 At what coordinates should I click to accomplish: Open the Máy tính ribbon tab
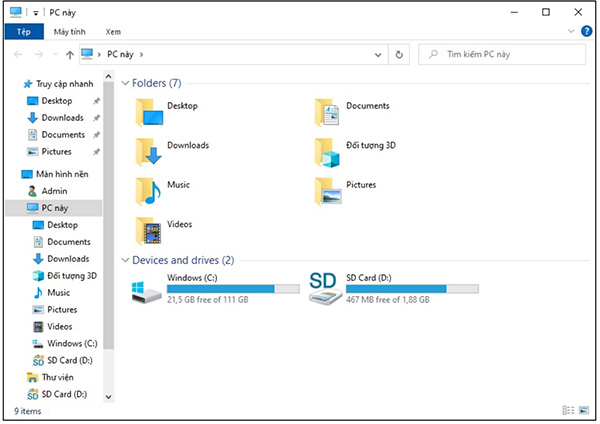(69, 32)
